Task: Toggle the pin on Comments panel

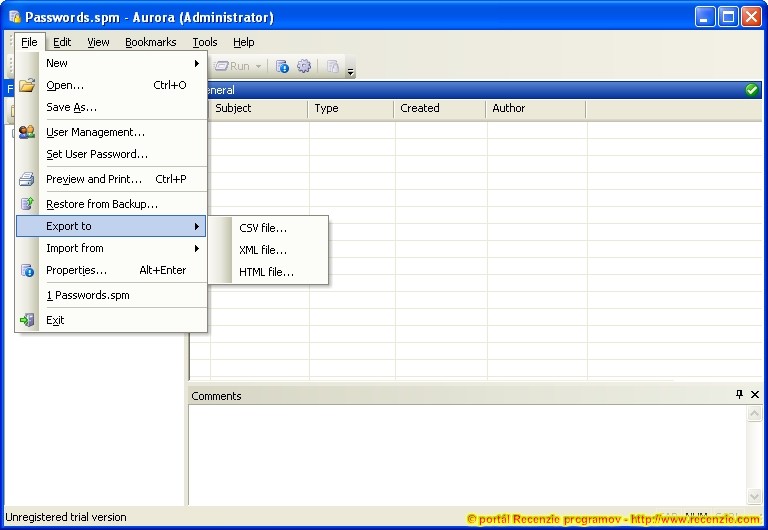Action: pyautogui.click(x=739, y=395)
